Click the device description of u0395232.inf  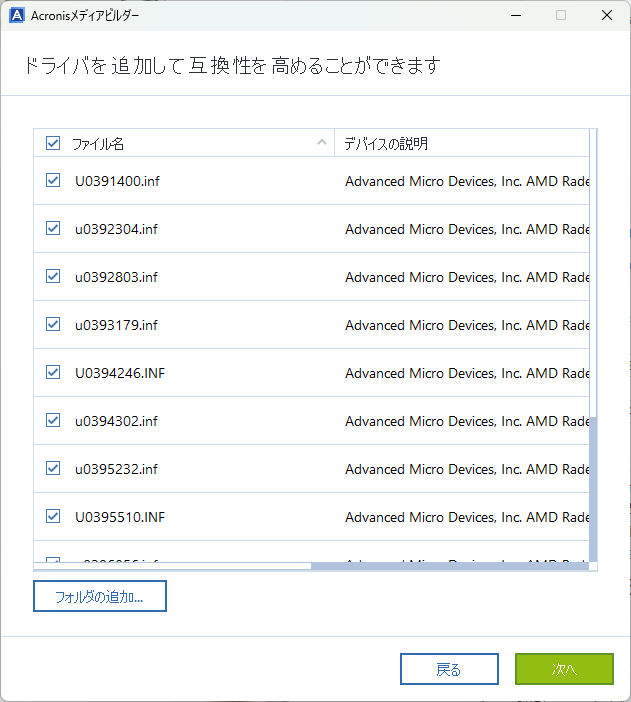467,469
